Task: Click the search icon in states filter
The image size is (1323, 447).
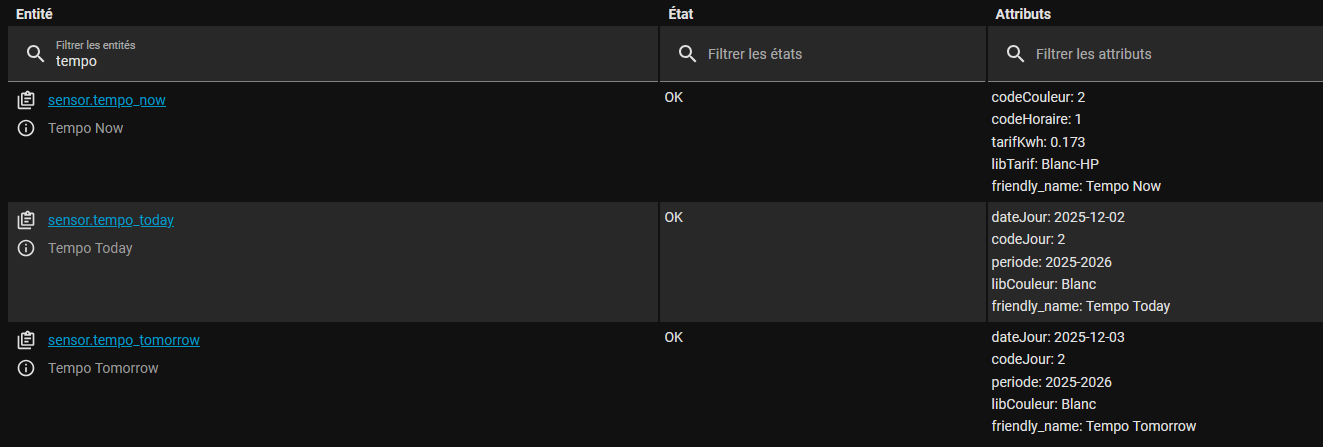Action: 687,54
